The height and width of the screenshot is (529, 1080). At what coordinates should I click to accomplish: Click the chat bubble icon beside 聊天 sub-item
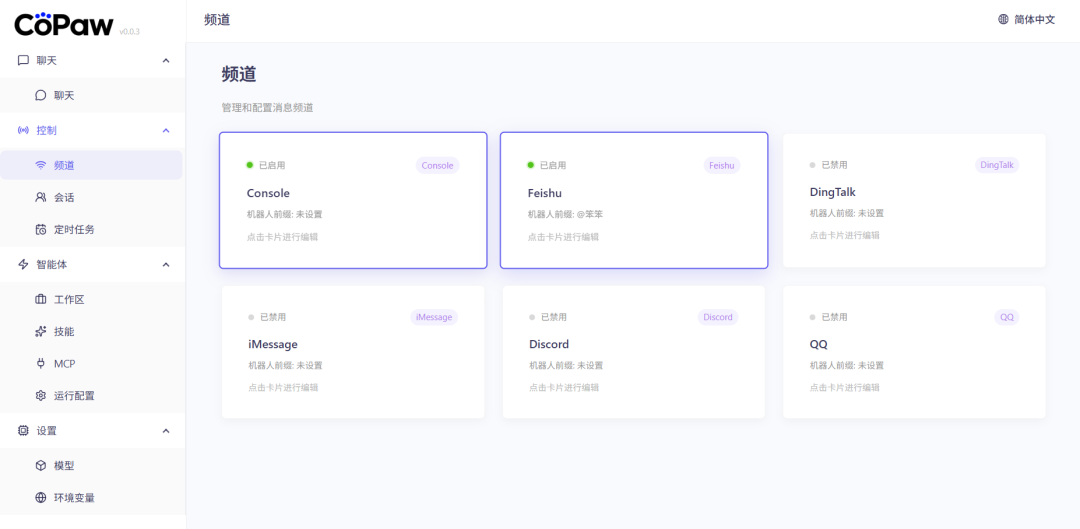point(41,96)
